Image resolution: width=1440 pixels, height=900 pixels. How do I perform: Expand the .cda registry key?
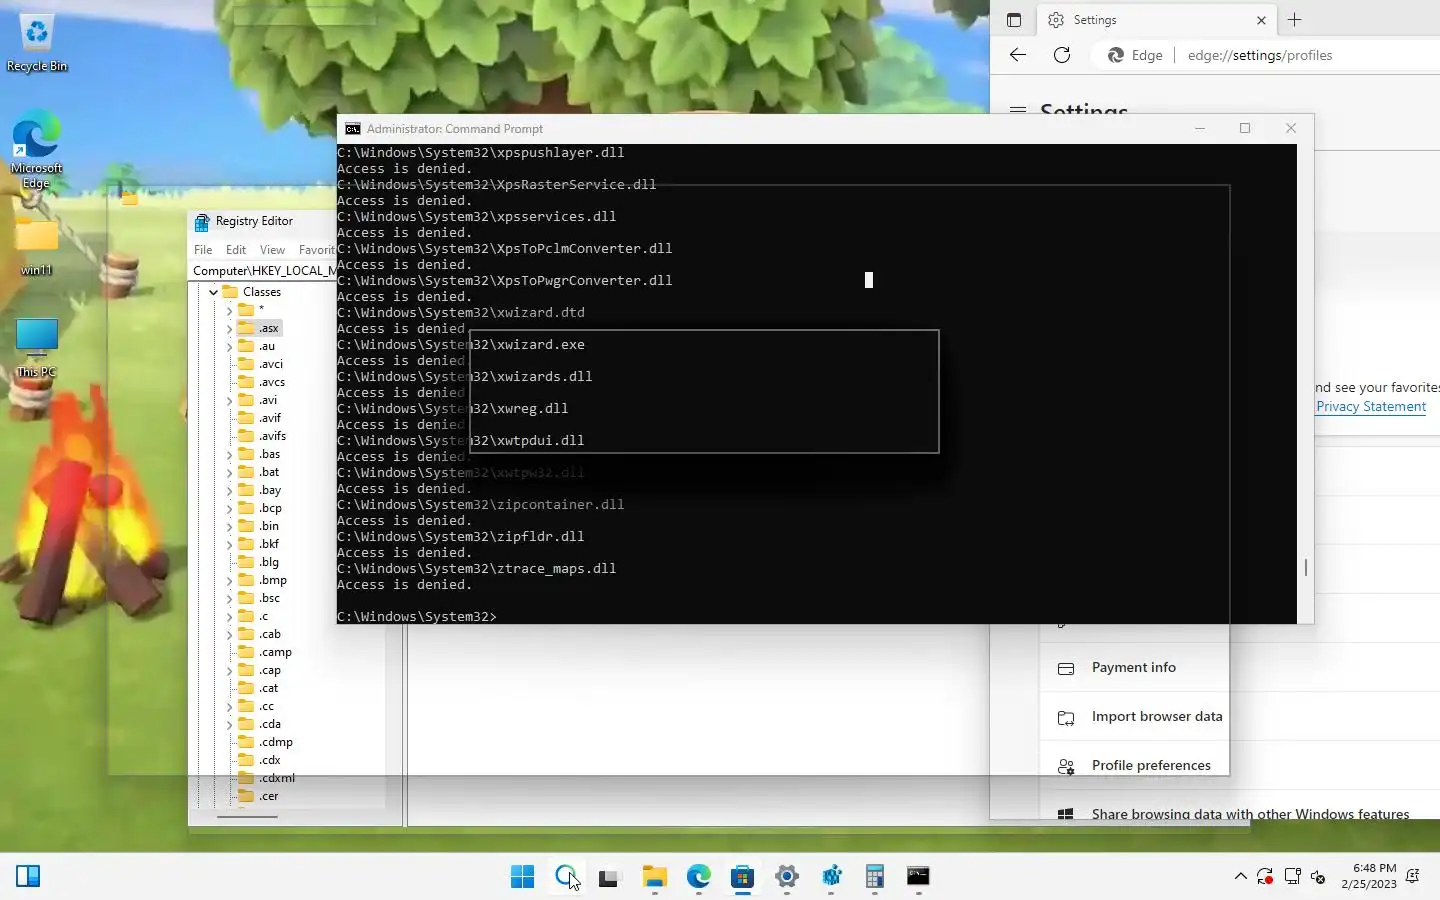229,724
